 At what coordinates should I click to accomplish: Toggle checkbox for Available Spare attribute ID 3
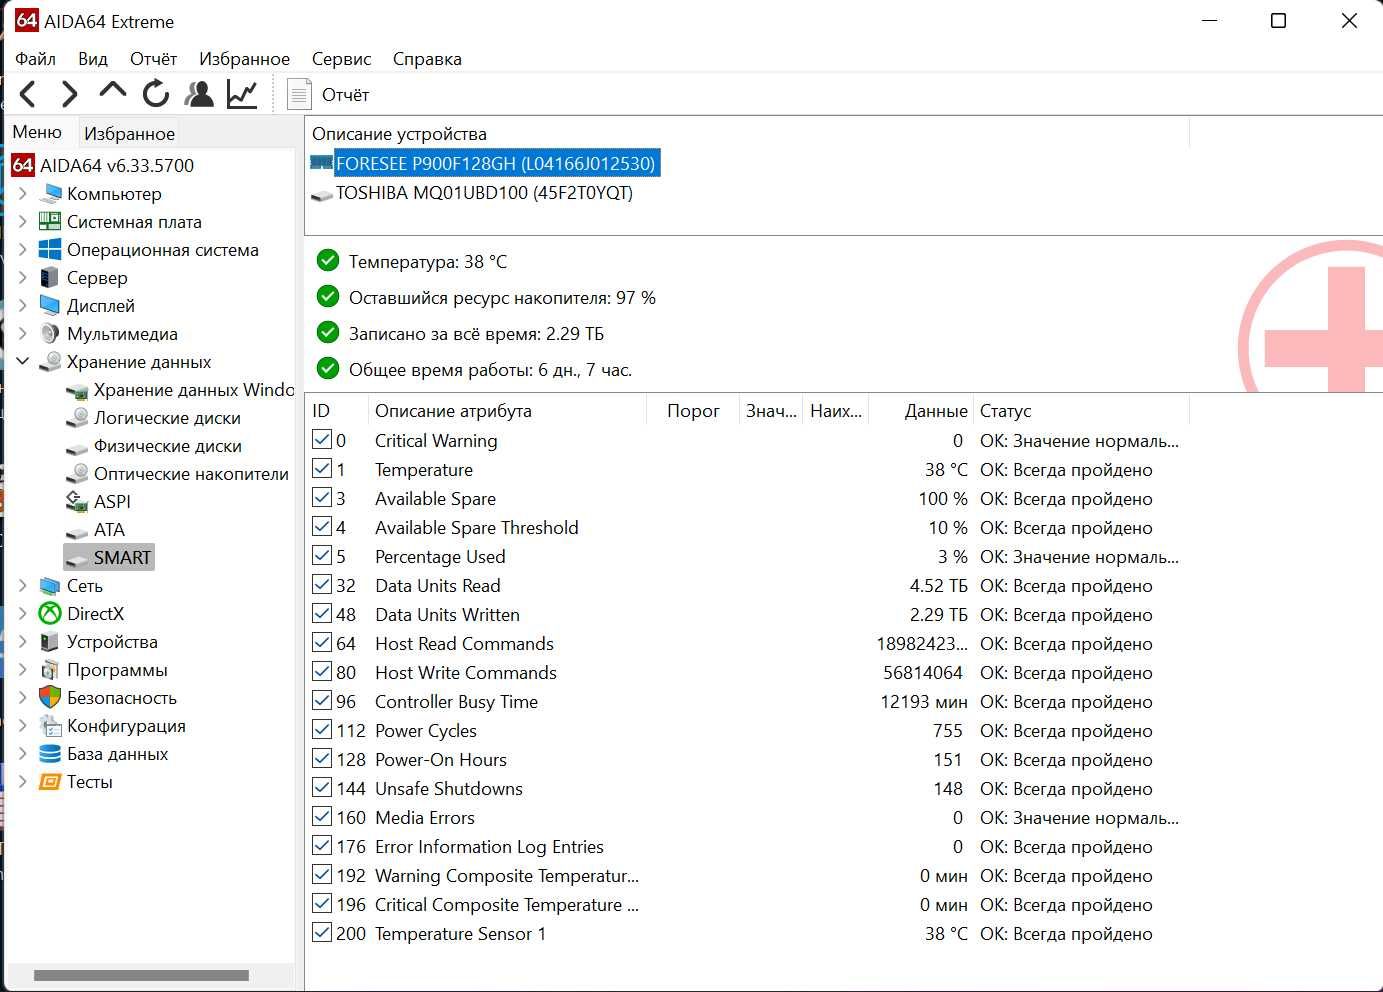pyautogui.click(x=322, y=497)
